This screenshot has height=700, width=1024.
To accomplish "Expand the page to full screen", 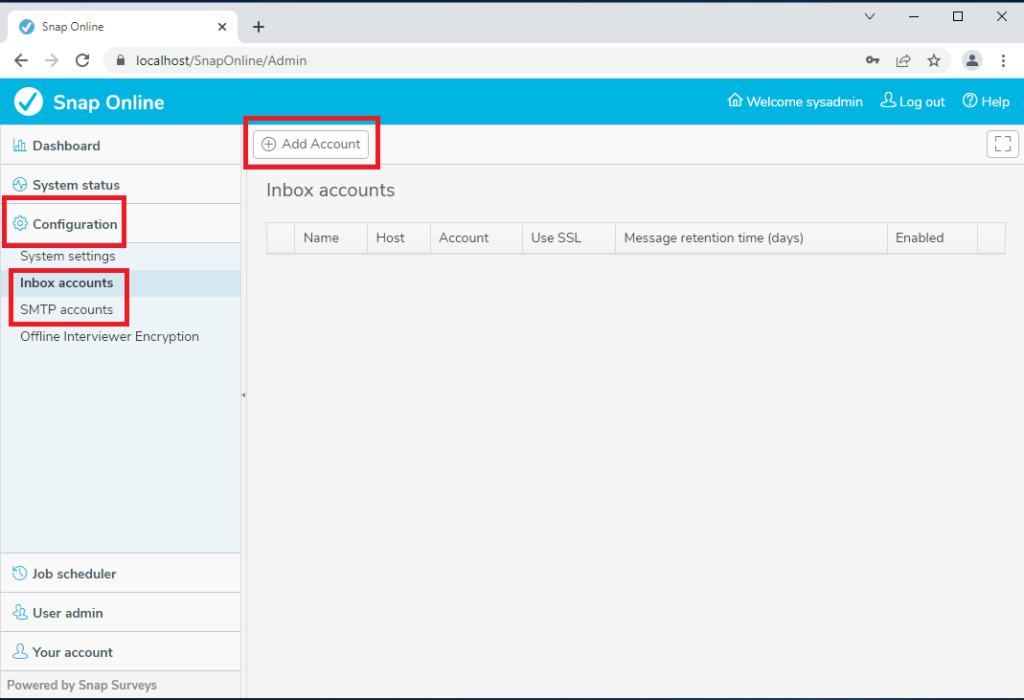I will click(x=1002, y=143).
